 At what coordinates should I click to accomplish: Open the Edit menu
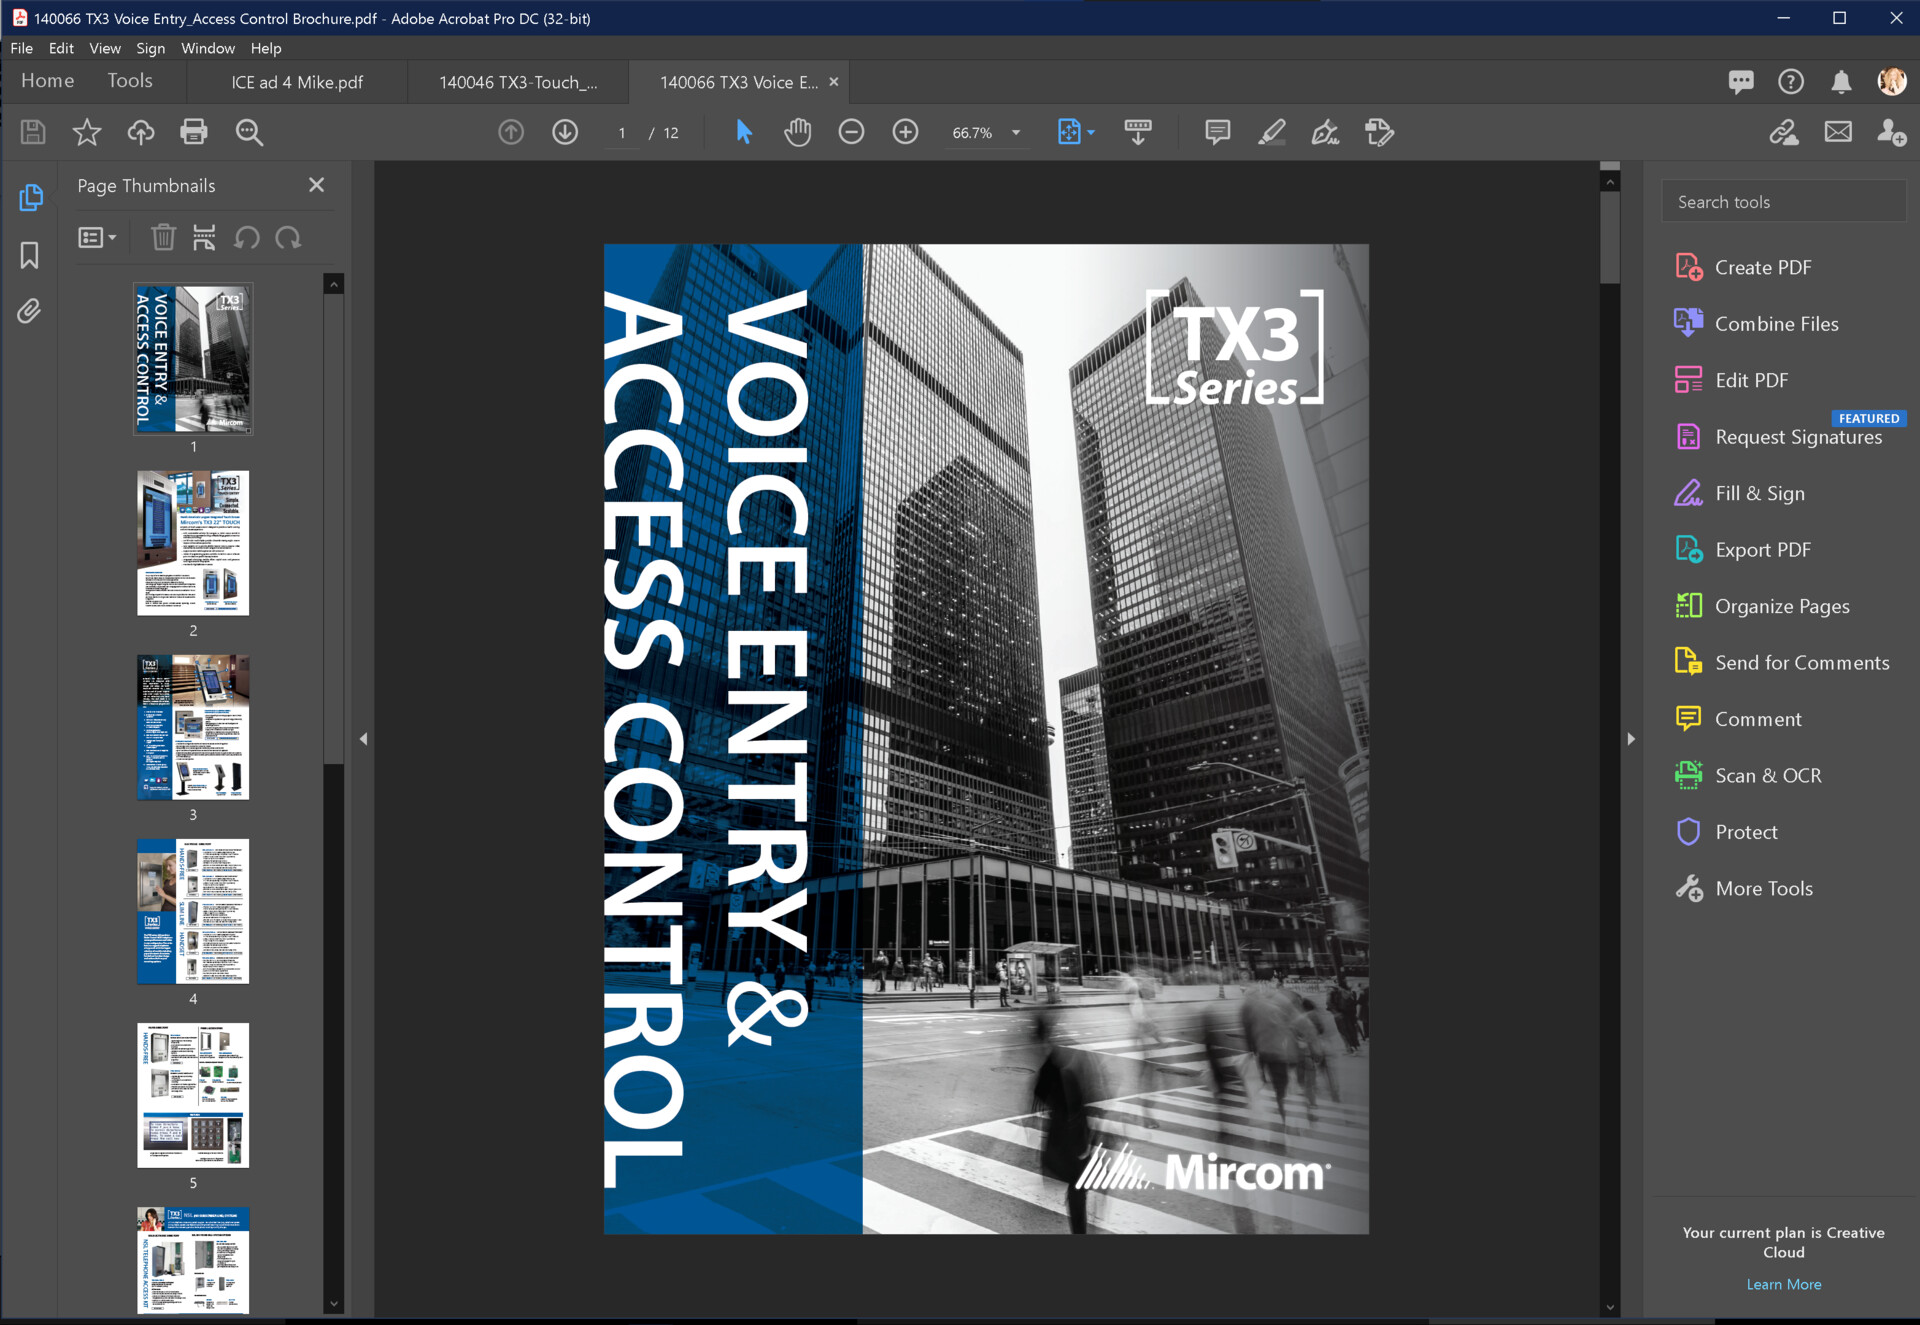(x=60, y=47)
